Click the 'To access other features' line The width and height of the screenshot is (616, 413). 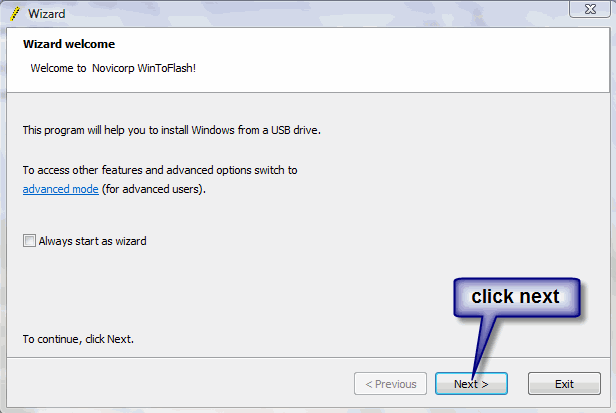coord(160,170)
